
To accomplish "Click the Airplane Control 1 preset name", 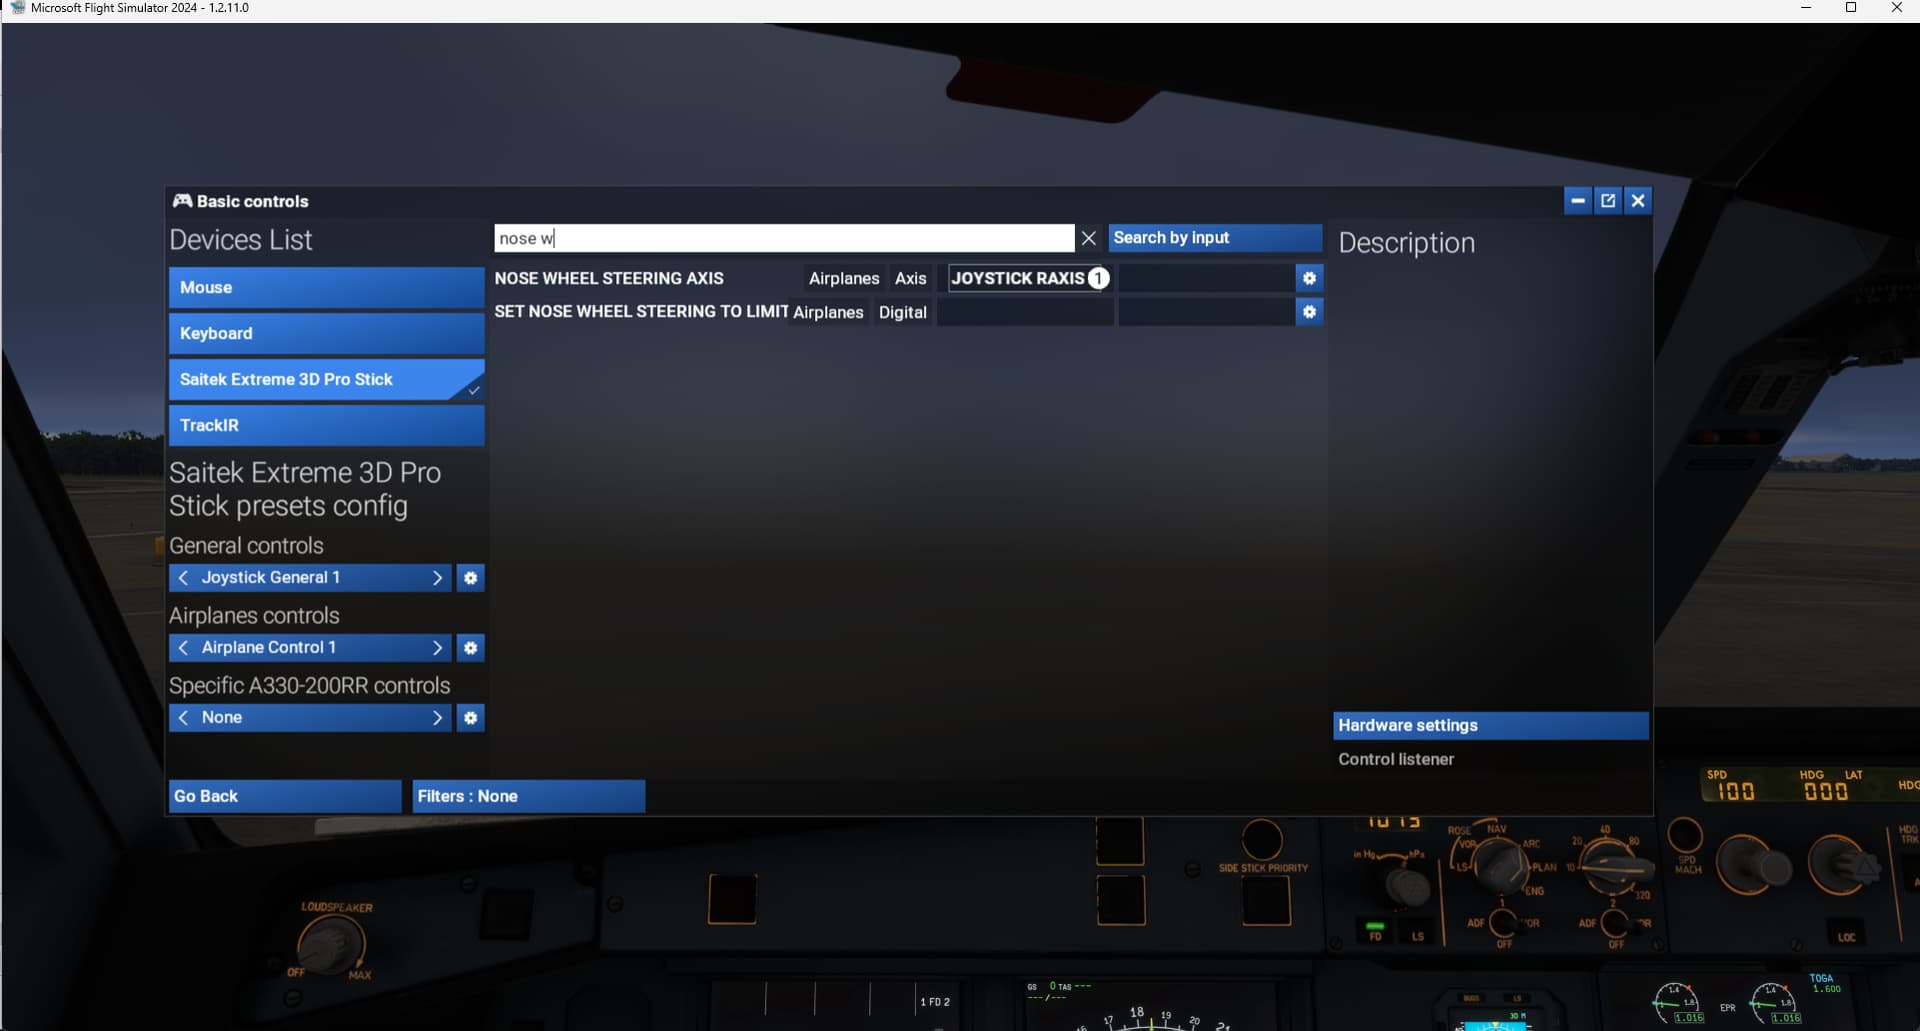I will click(x=269, y=648).
